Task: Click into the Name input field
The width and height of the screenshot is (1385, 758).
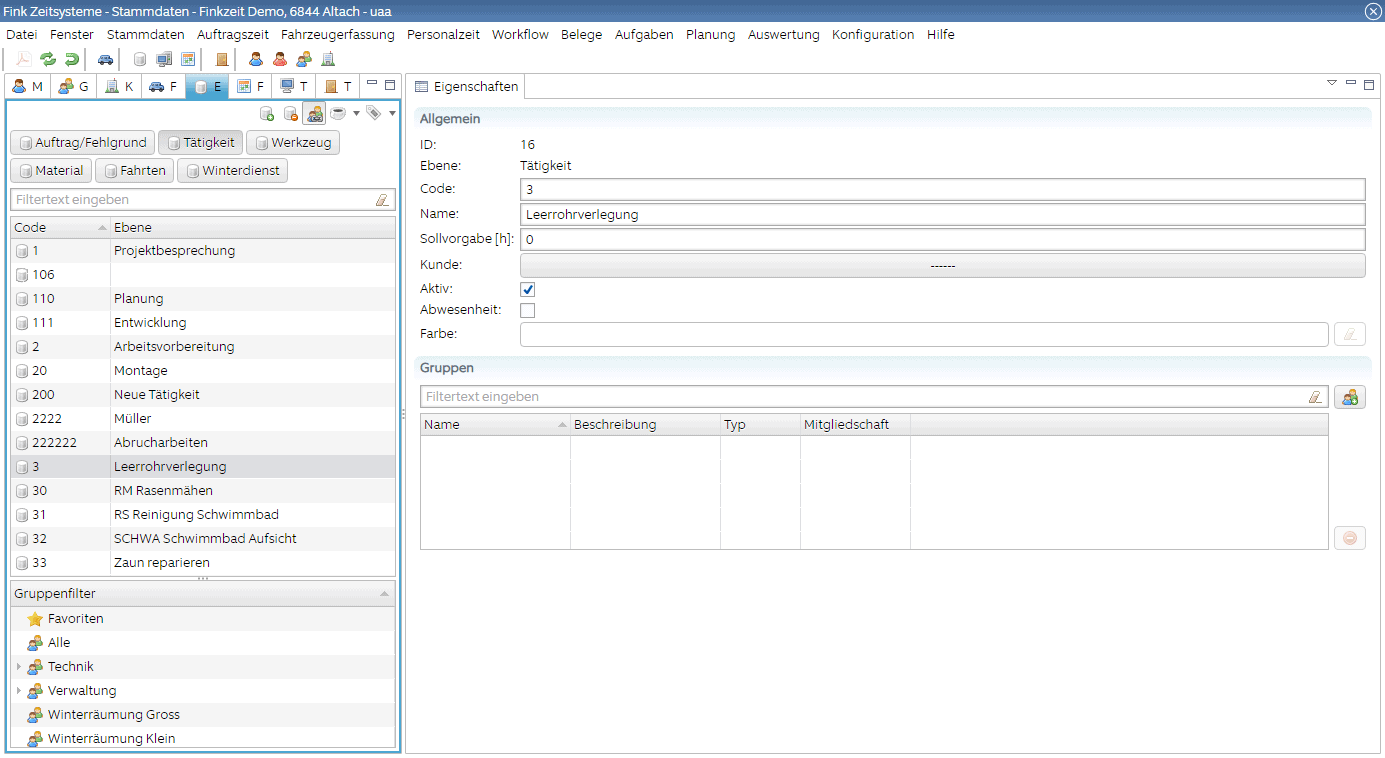Action: coord(943,214)
